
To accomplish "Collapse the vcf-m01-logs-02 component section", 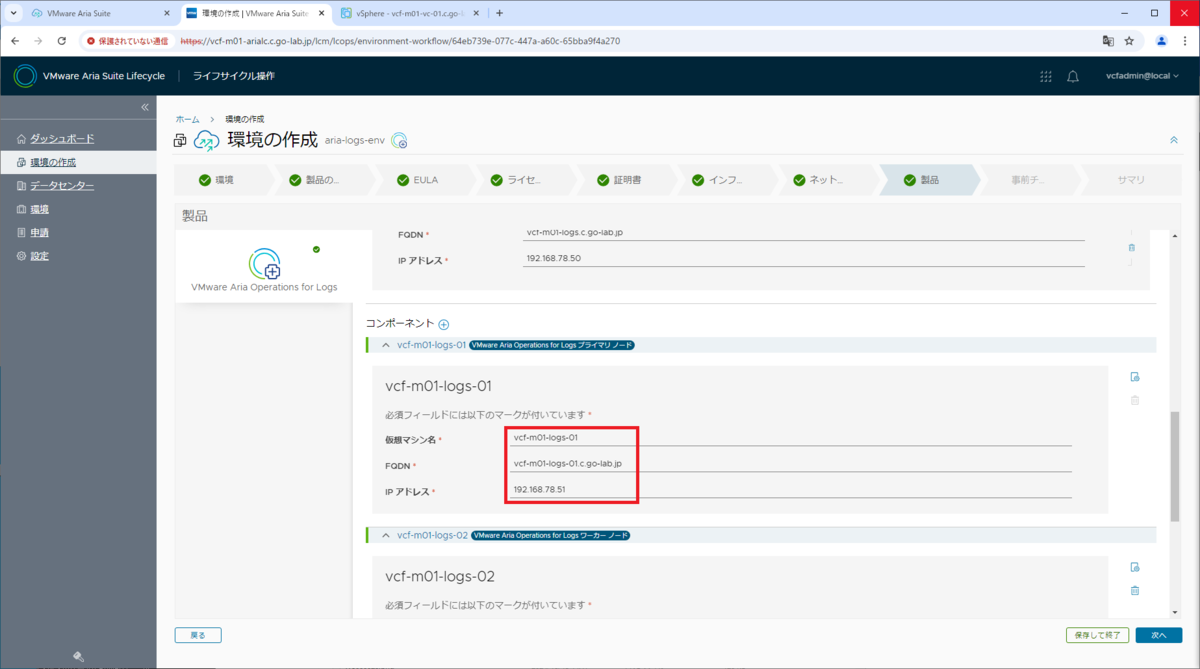I will [386, 535].
